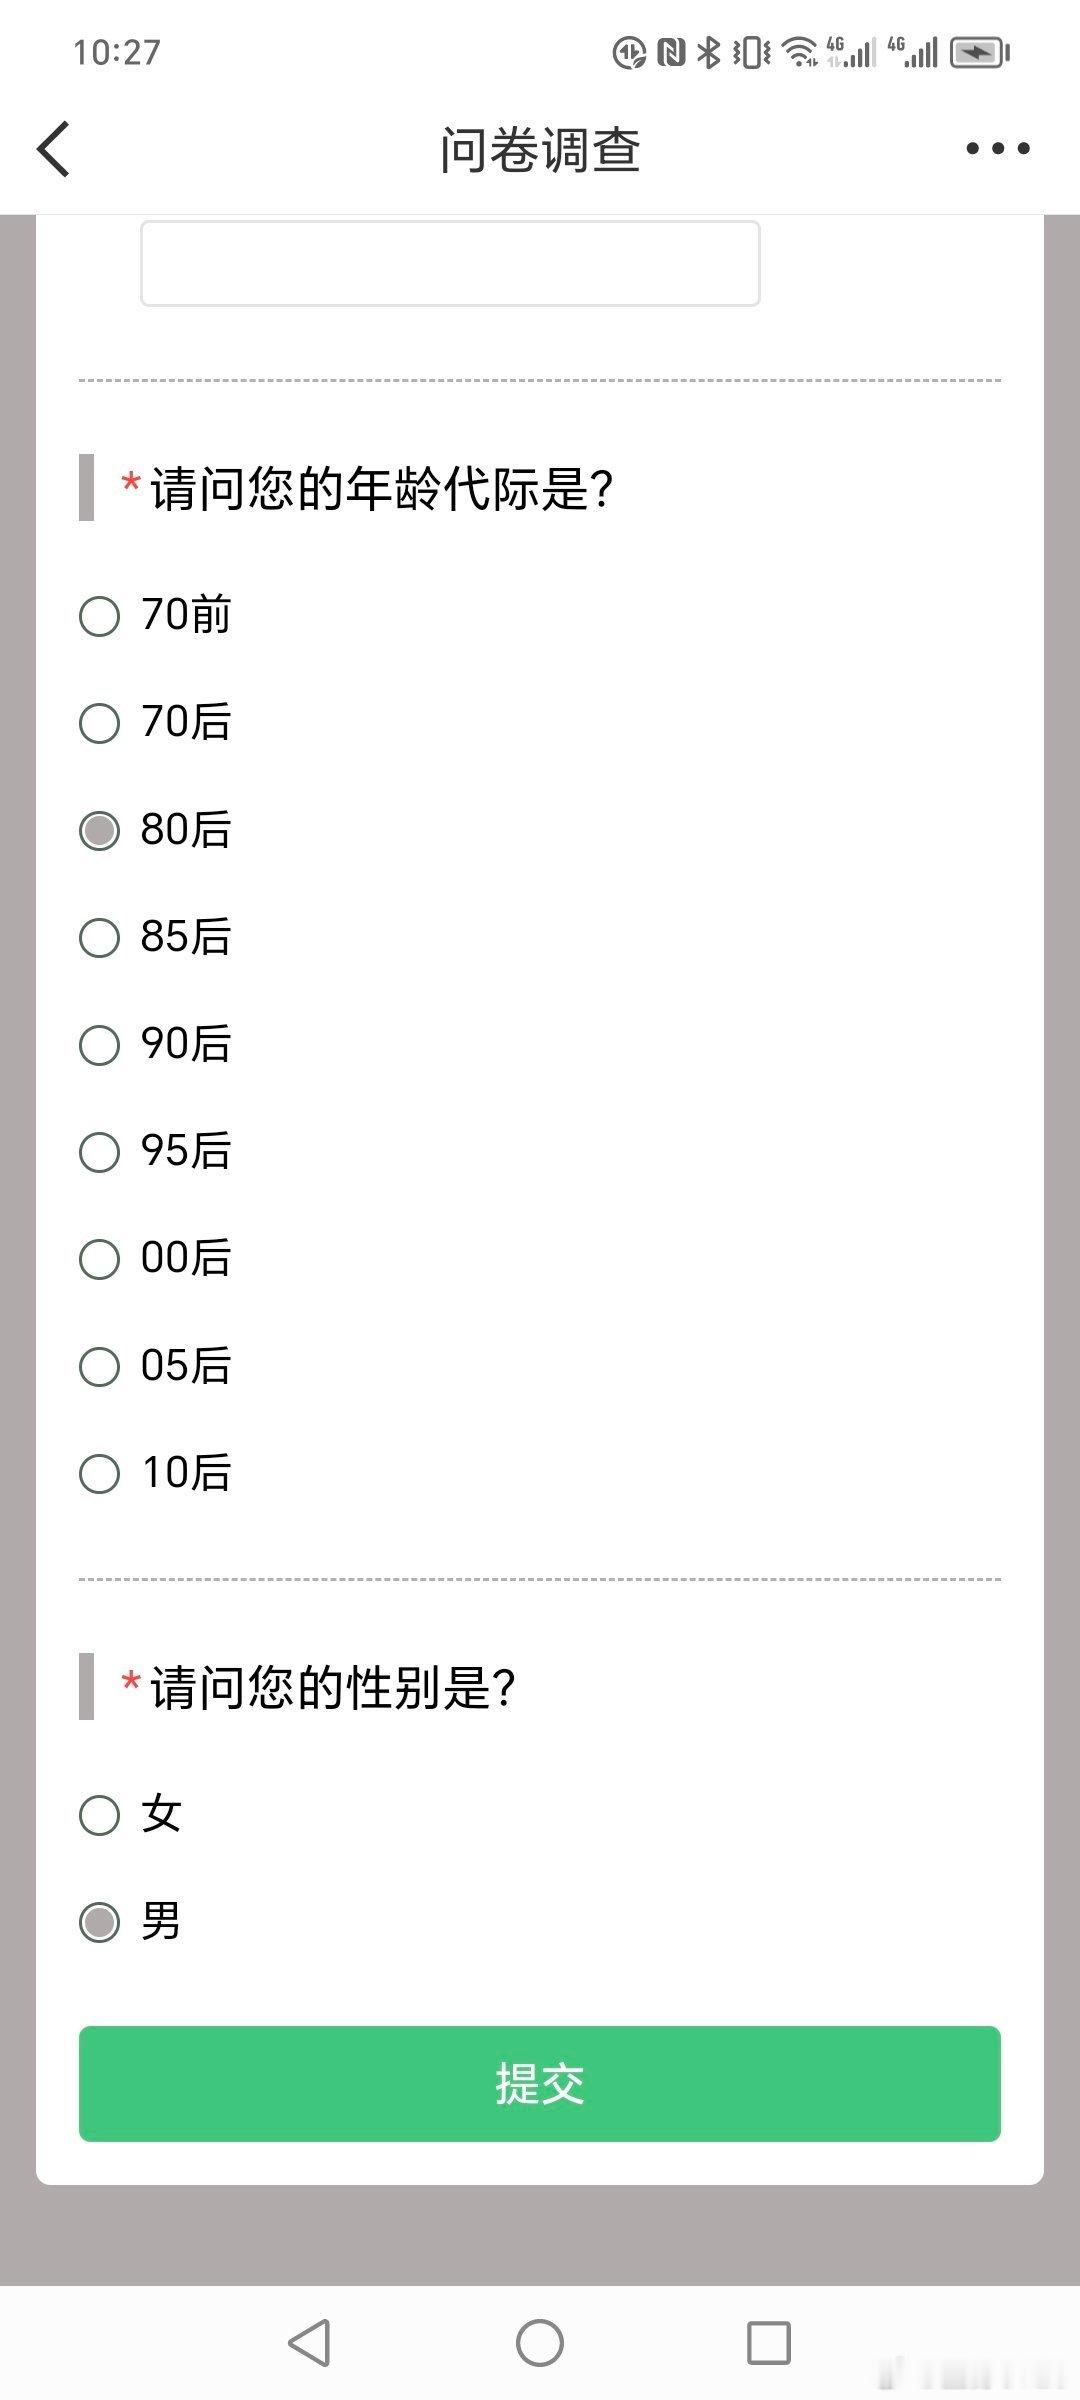Select the 70前 age option
The height and width of the screenshot is (2400, 1080).
[156, 615]
